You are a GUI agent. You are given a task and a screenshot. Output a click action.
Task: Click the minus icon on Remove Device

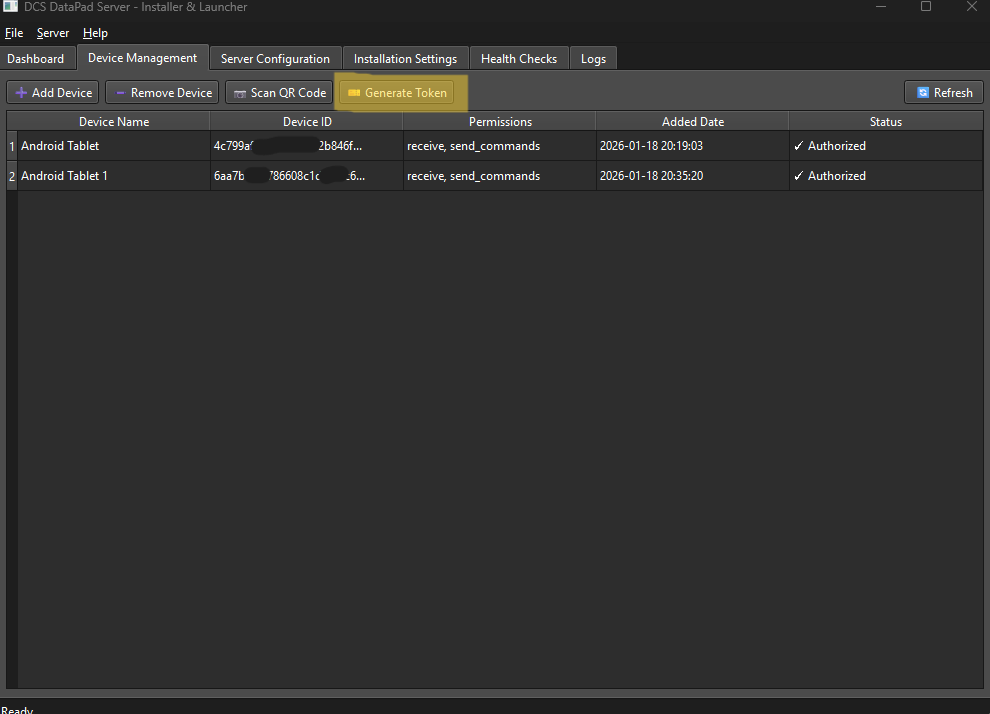[x=120, y=93]
